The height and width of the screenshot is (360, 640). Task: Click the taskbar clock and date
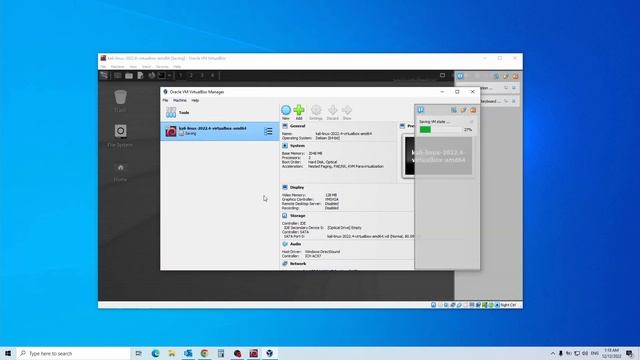(x=612, y=353)
